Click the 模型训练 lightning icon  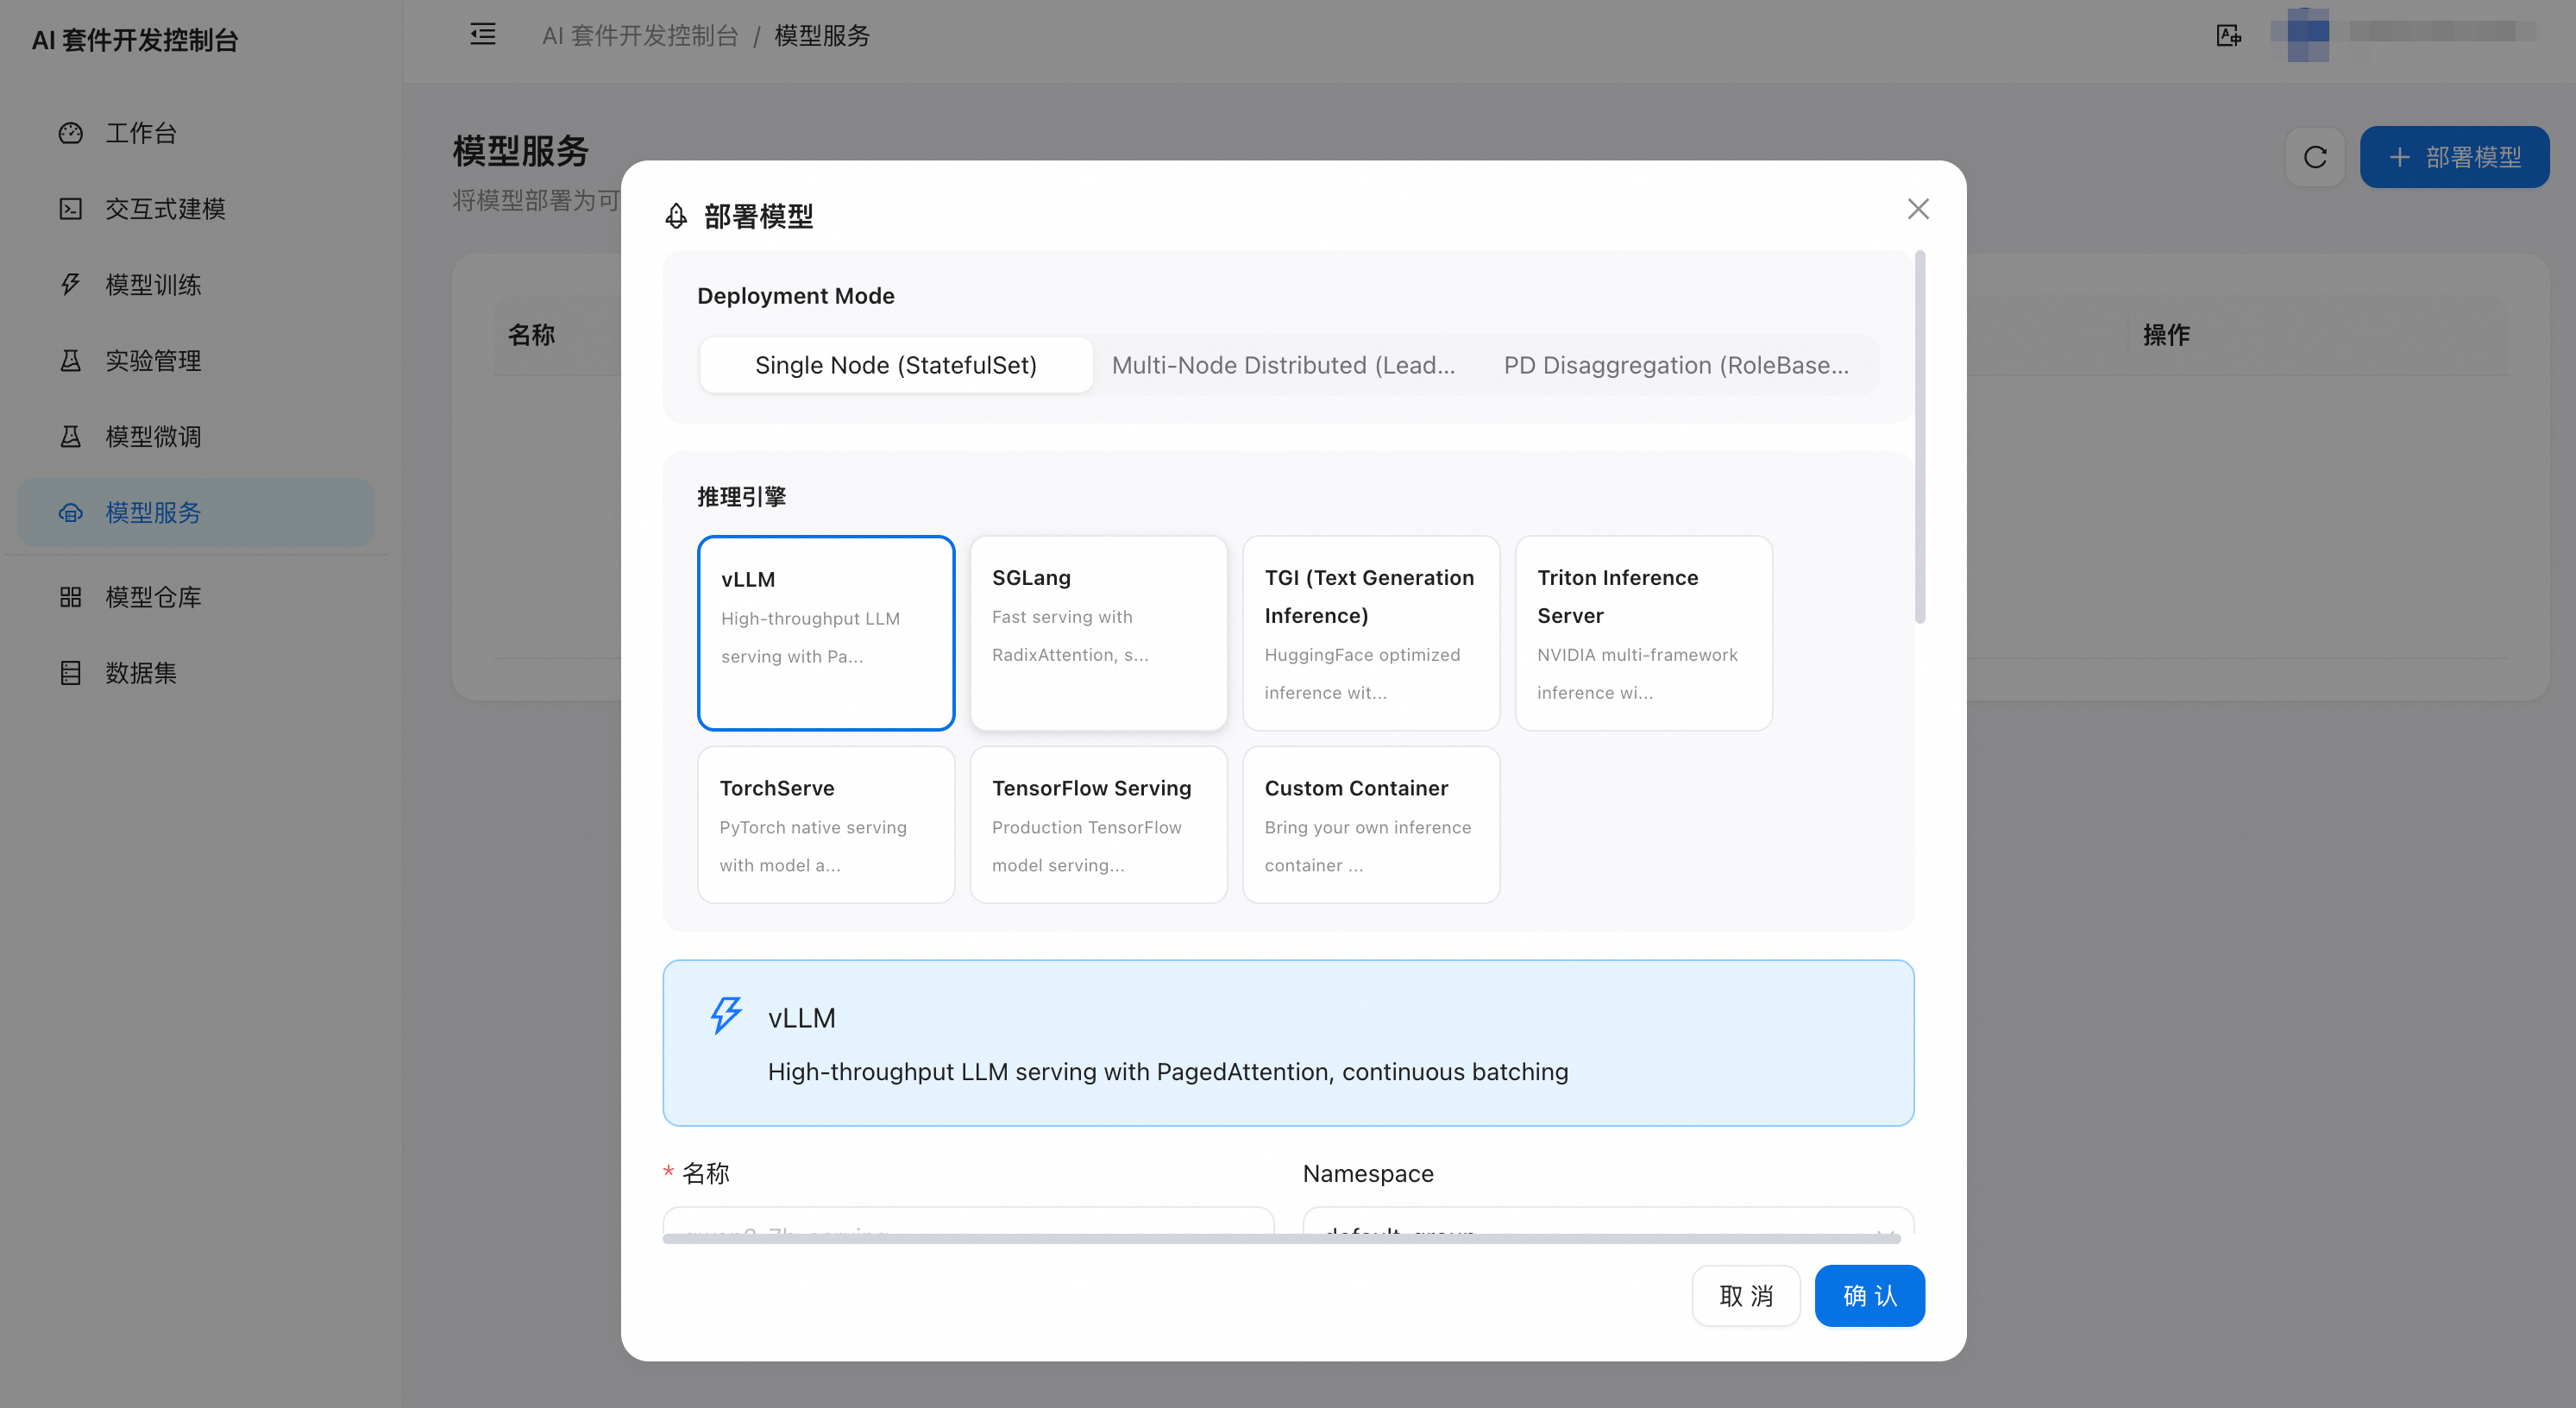70,285
